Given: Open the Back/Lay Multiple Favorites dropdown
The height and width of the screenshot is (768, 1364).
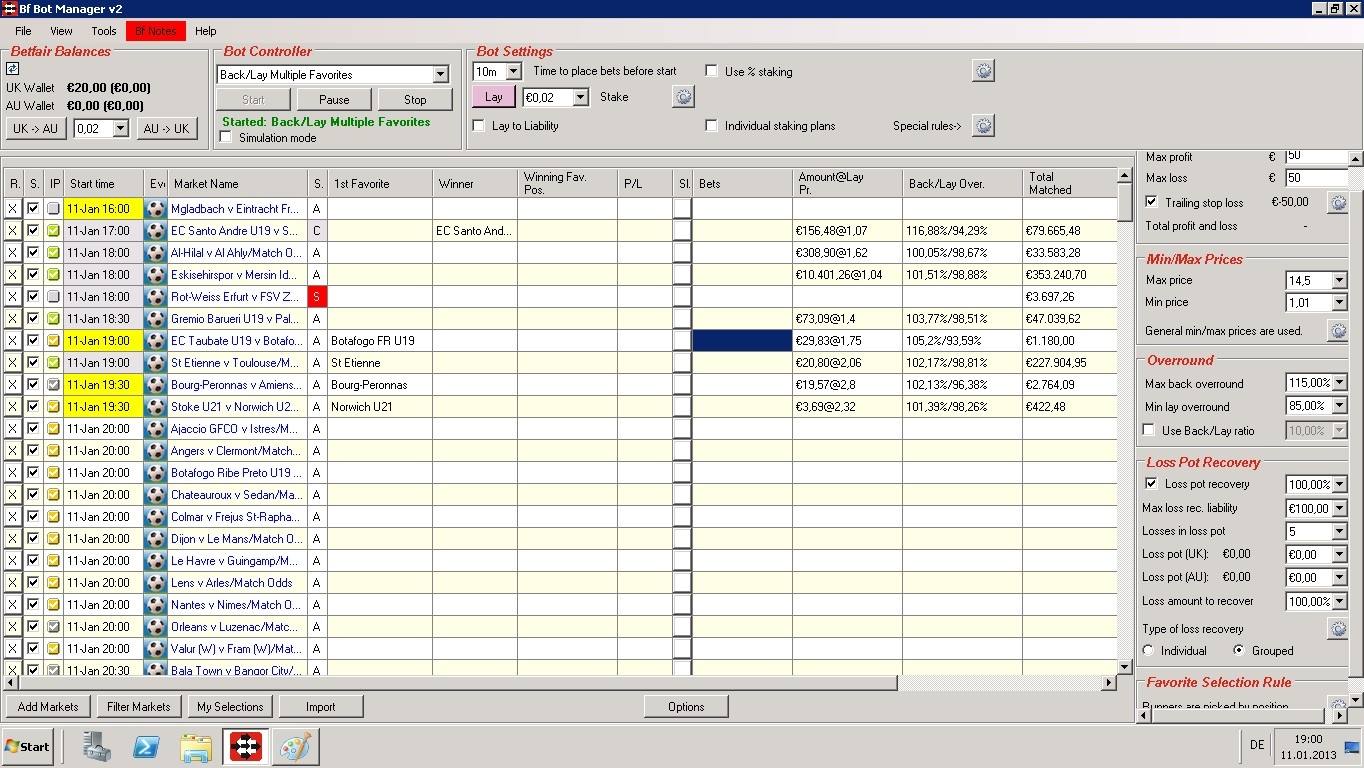Looking at the screenshot, I should click(x=440, y=75).
